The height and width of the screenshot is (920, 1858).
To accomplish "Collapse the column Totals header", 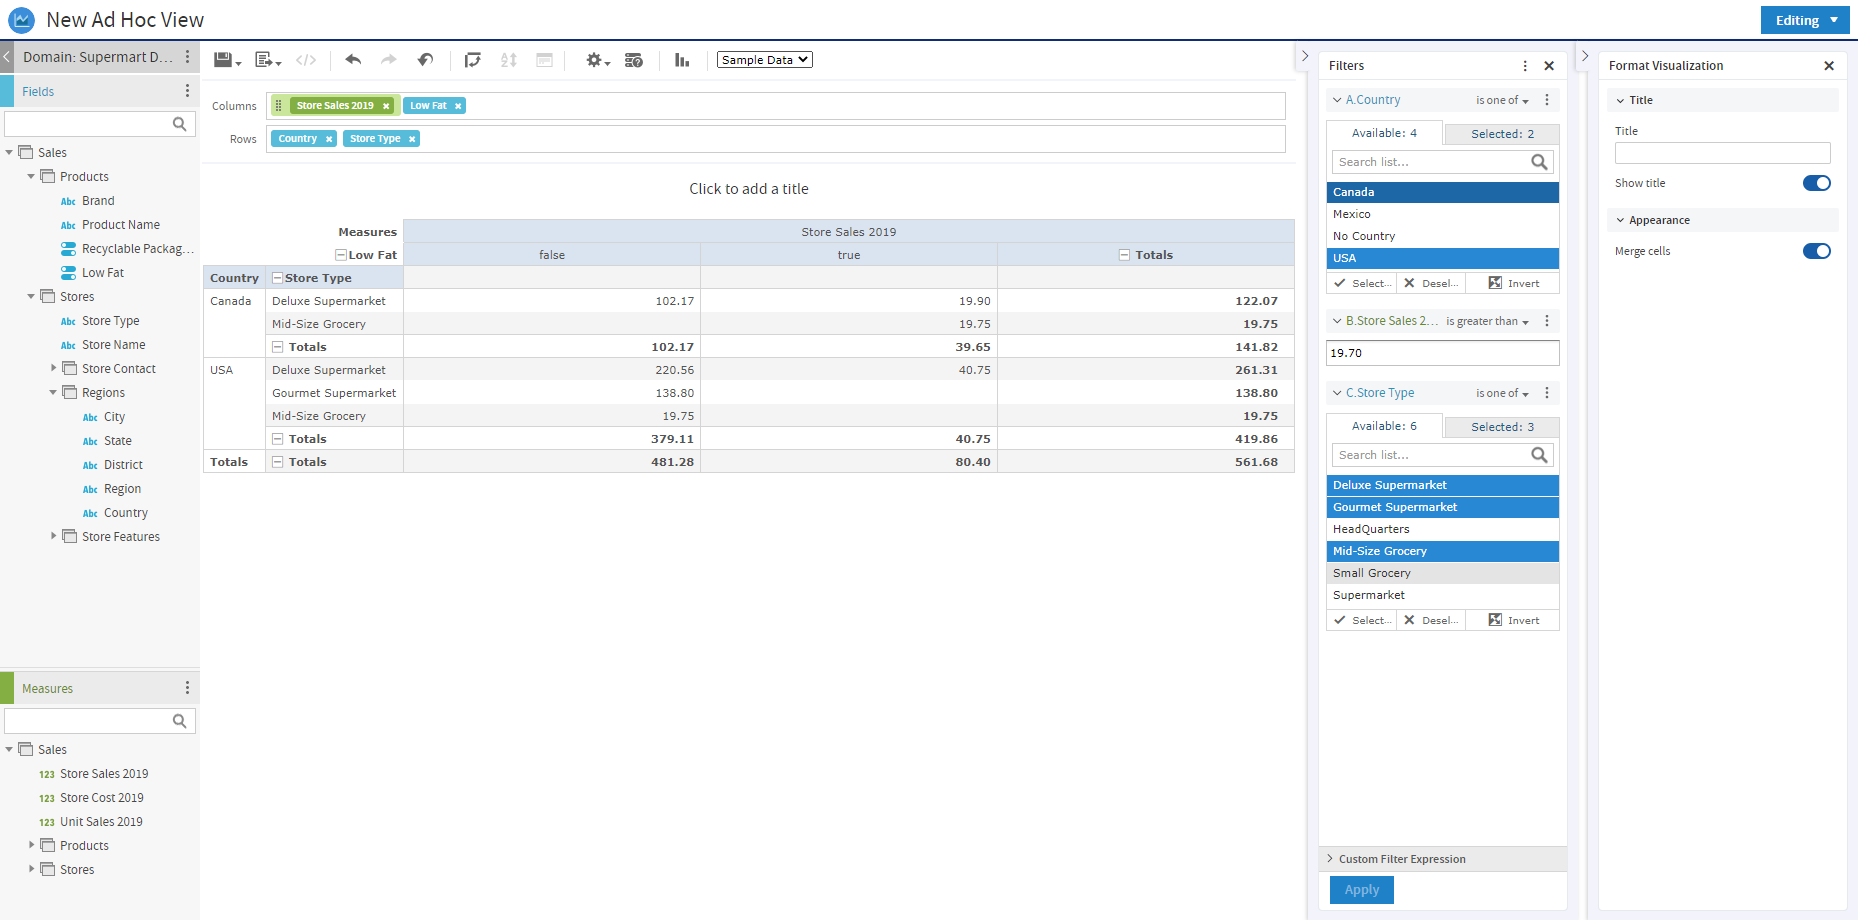I will coord(1124,255).
